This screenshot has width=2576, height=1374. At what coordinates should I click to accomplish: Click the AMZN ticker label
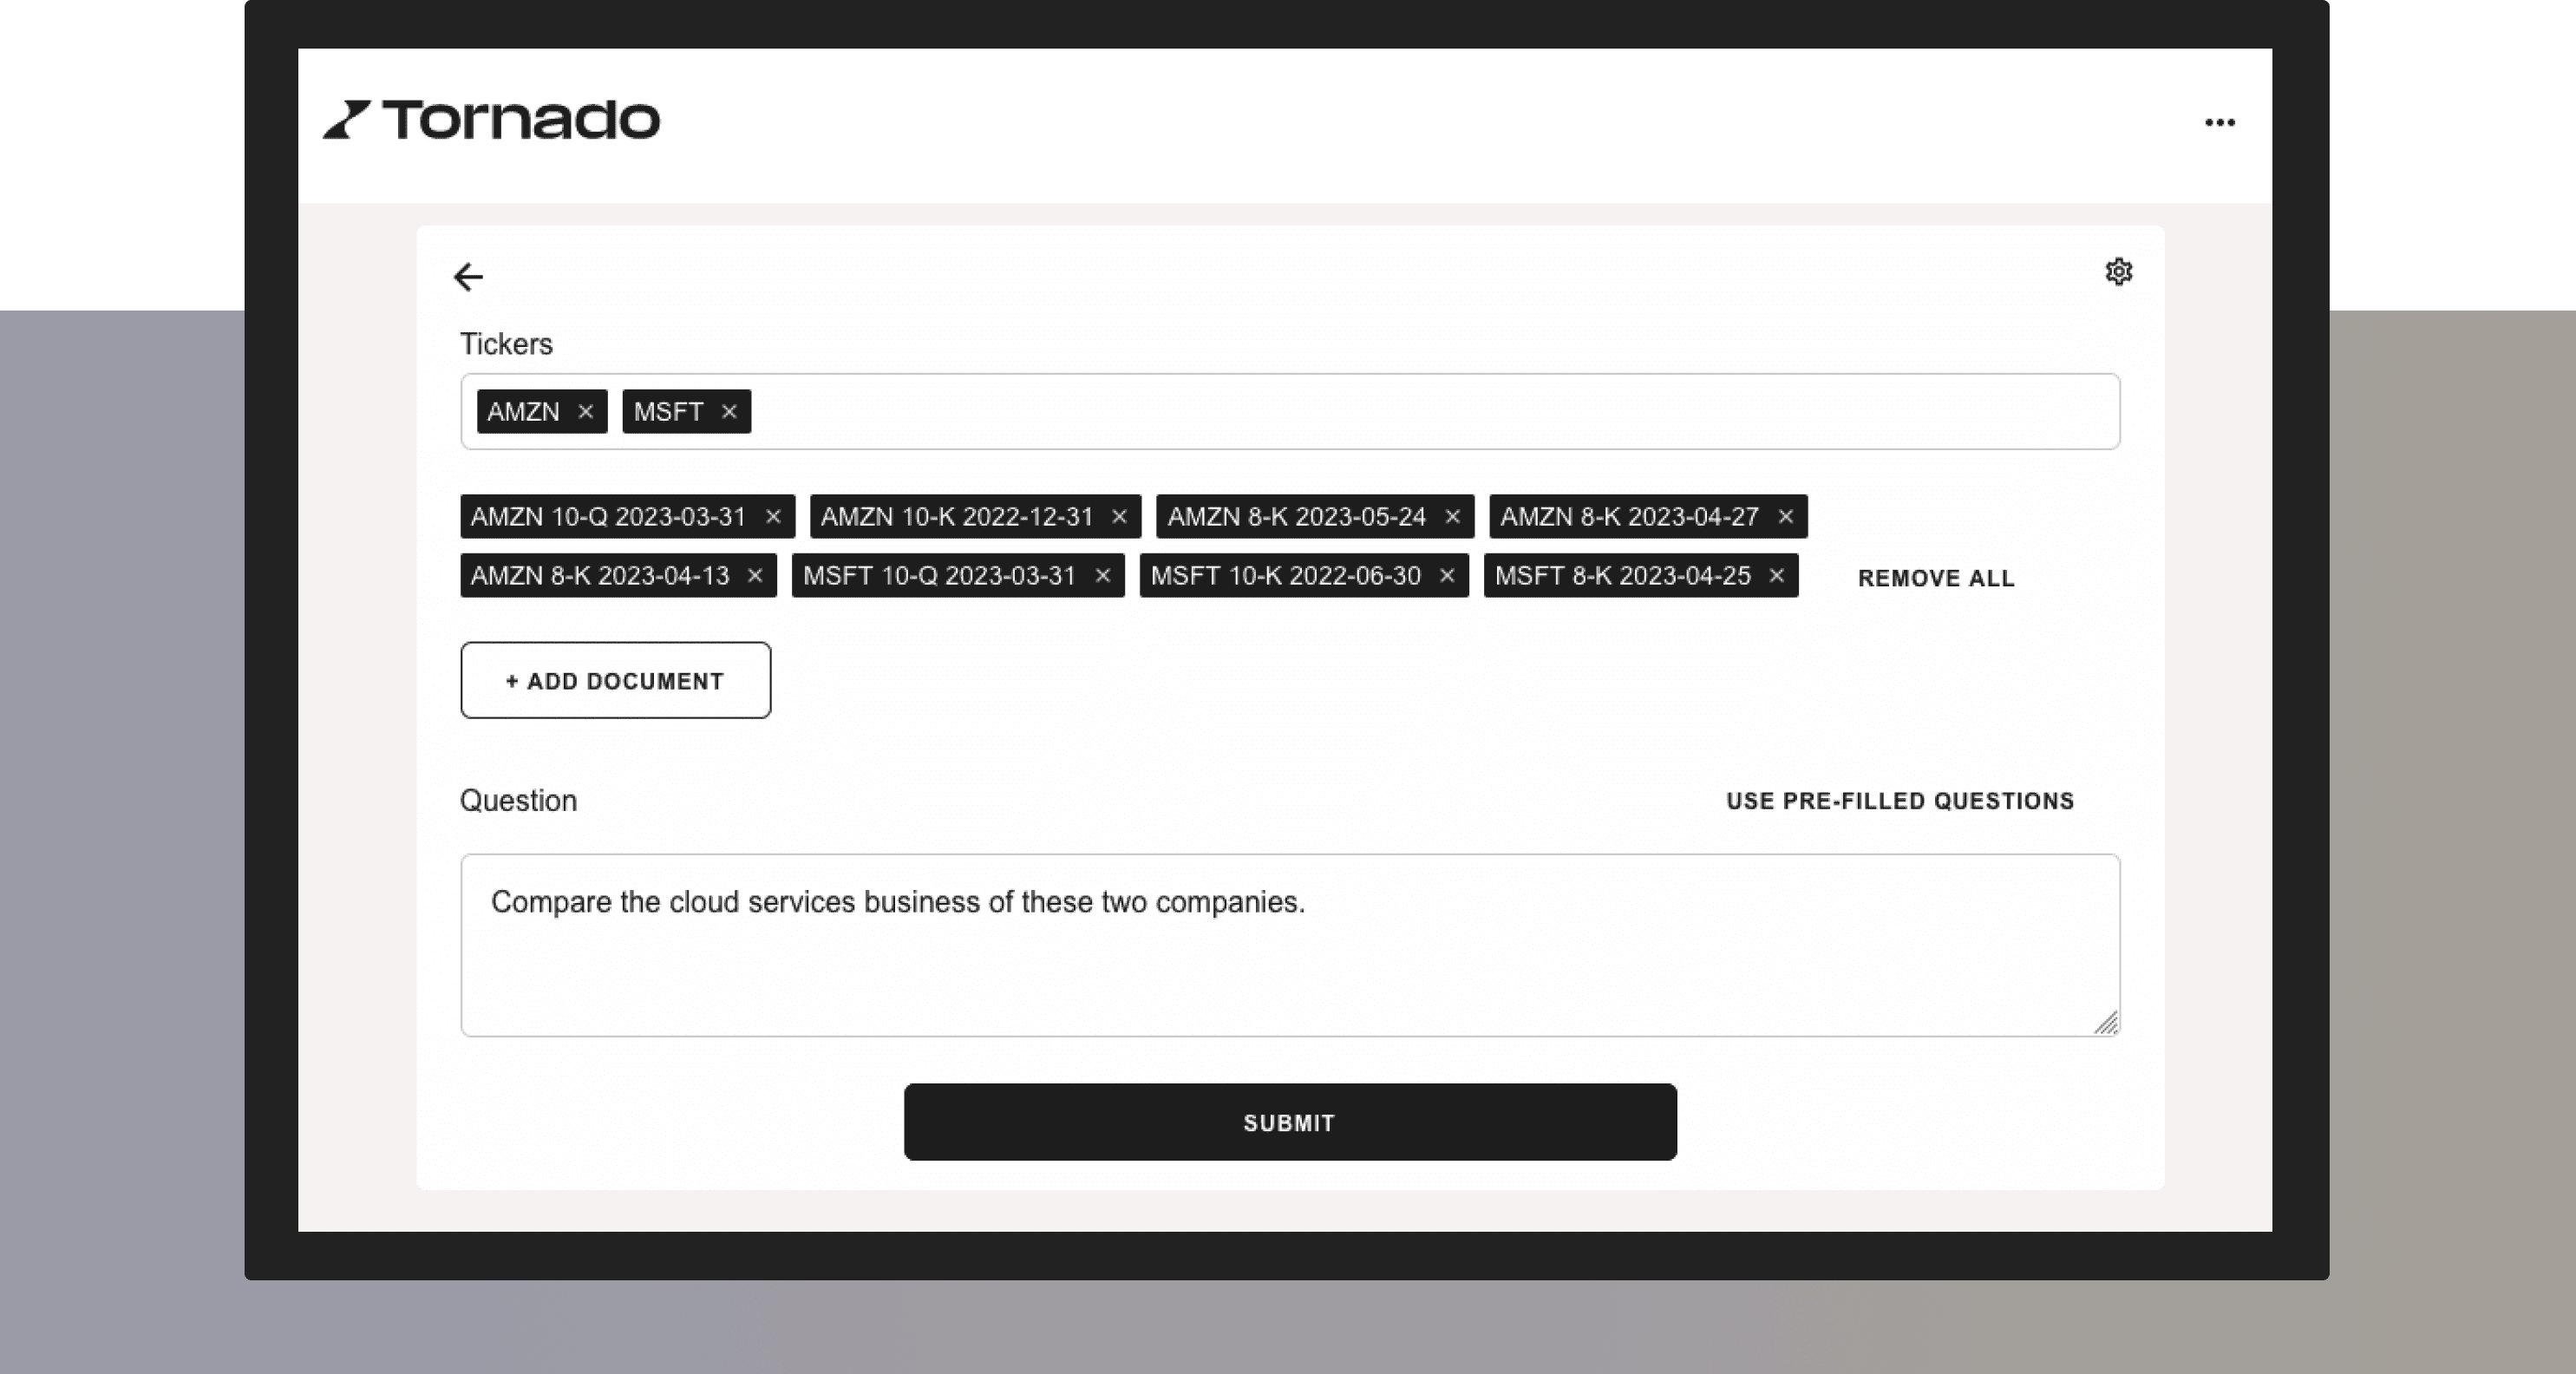click(x=523, y=412)
